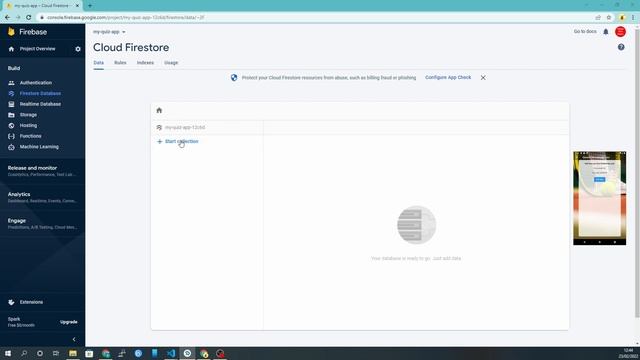Click the browser back arrow
Viewport: 640px width, 360px height.
coord(7,18)
